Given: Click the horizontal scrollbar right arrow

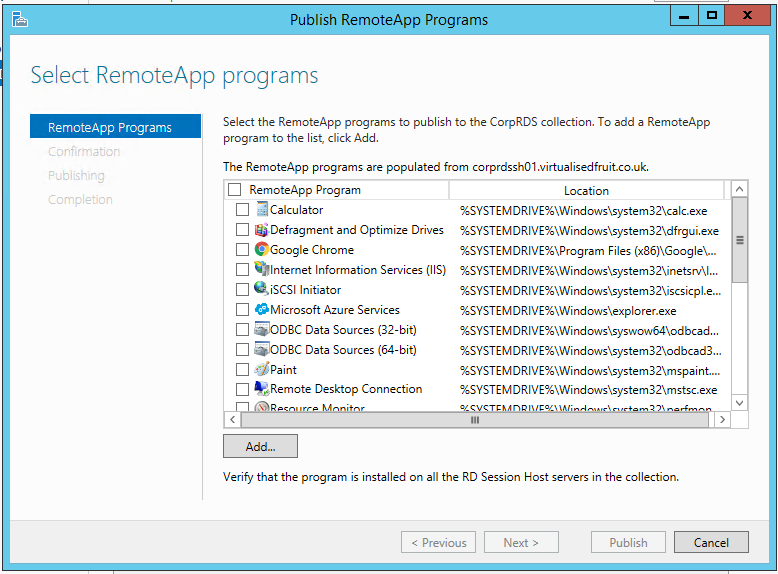Looking at the screenshot, I should tap(723, 421).
